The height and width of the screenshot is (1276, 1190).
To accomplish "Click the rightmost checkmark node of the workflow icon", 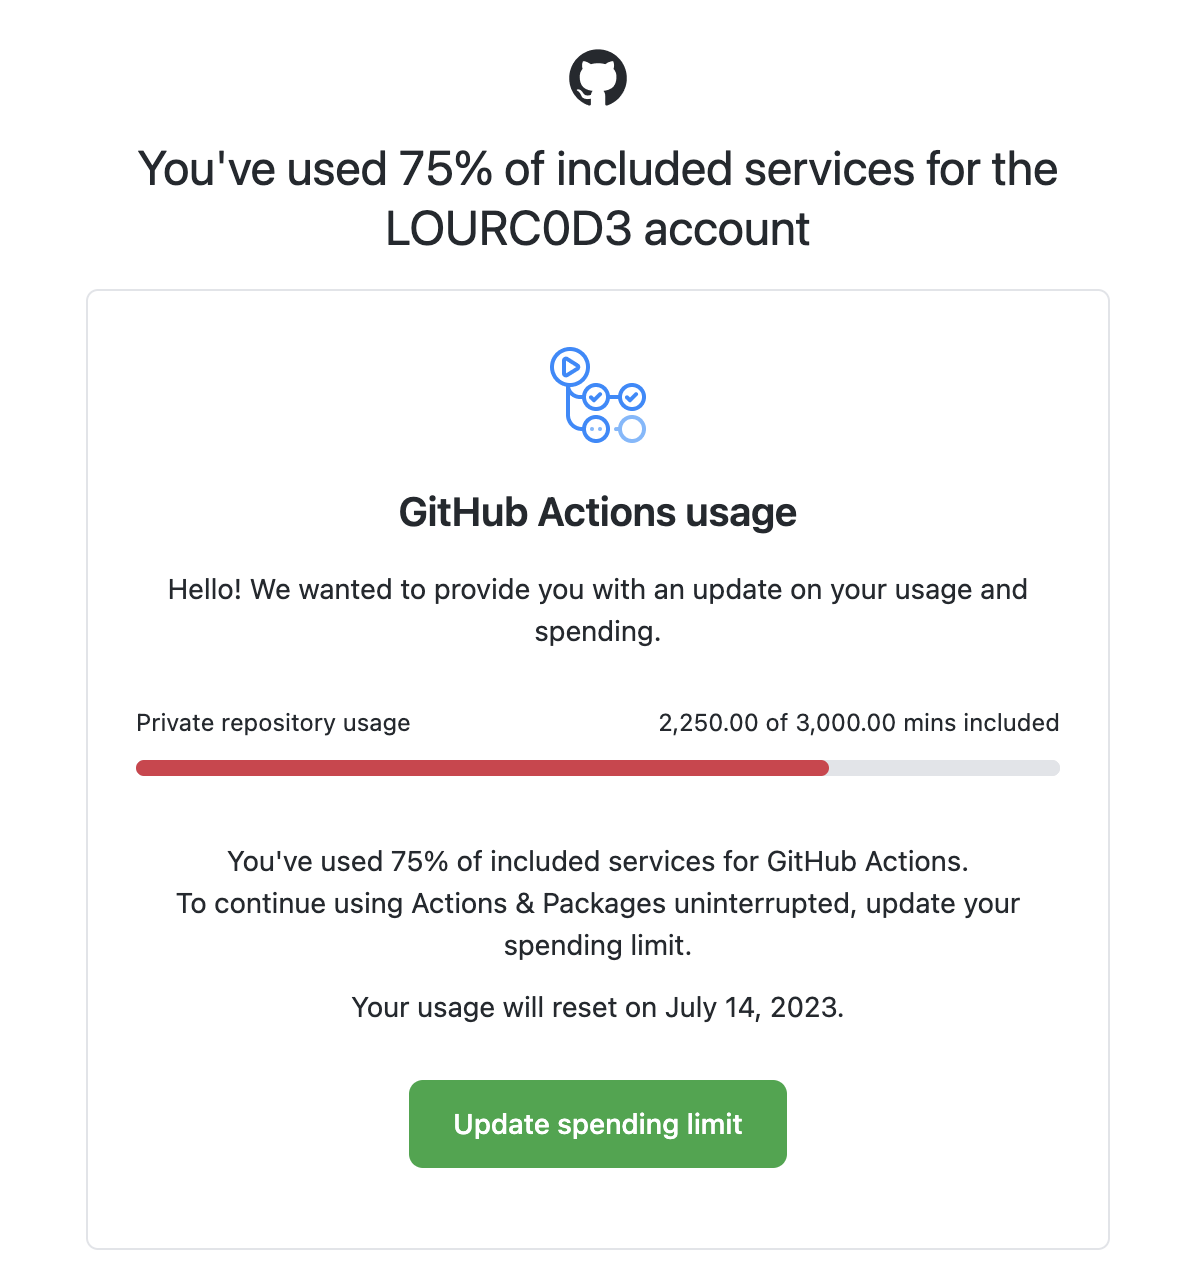I will (x=632, y=397).
